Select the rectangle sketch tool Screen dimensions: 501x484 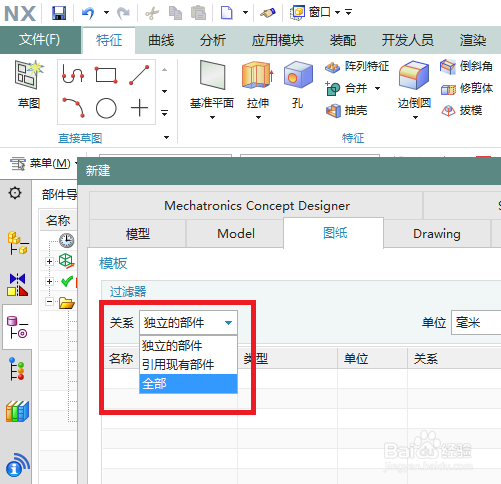coord(106,75)
